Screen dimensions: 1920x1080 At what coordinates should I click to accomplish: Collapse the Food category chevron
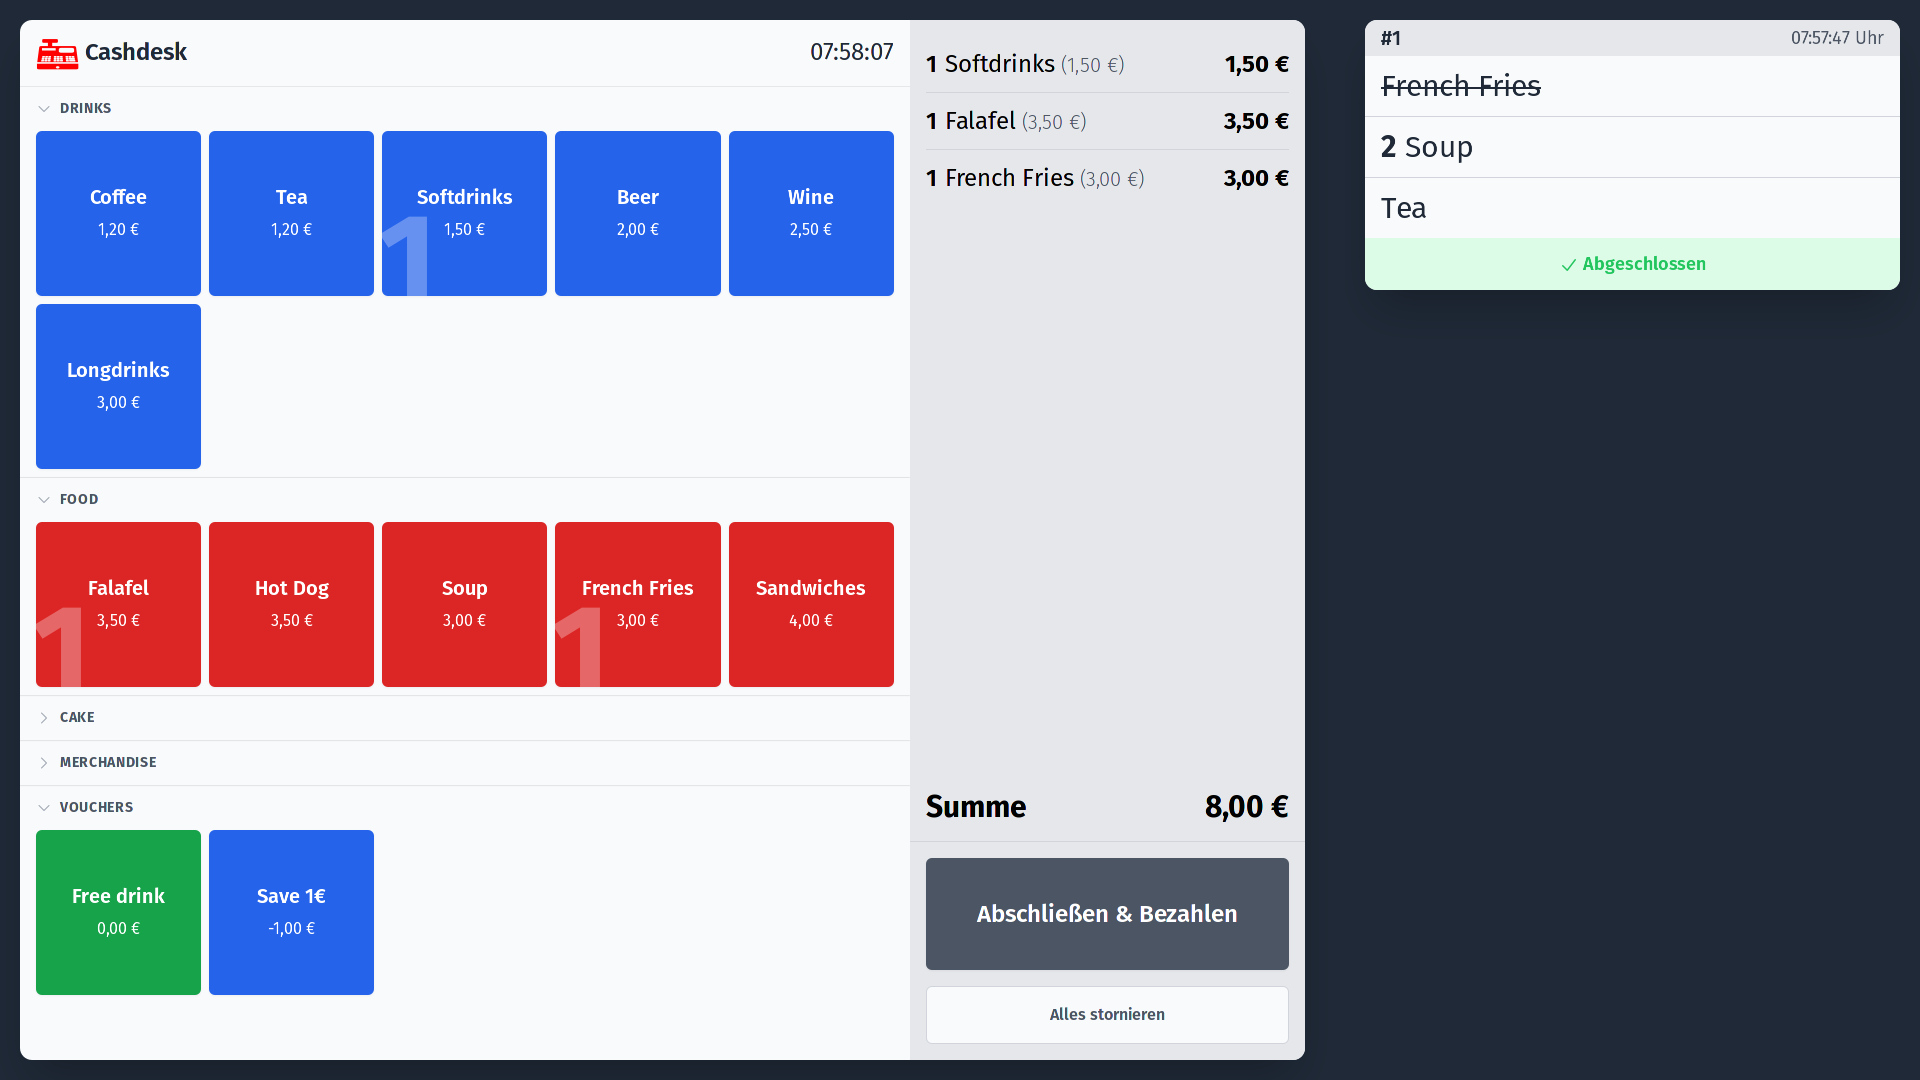[44, 500]
